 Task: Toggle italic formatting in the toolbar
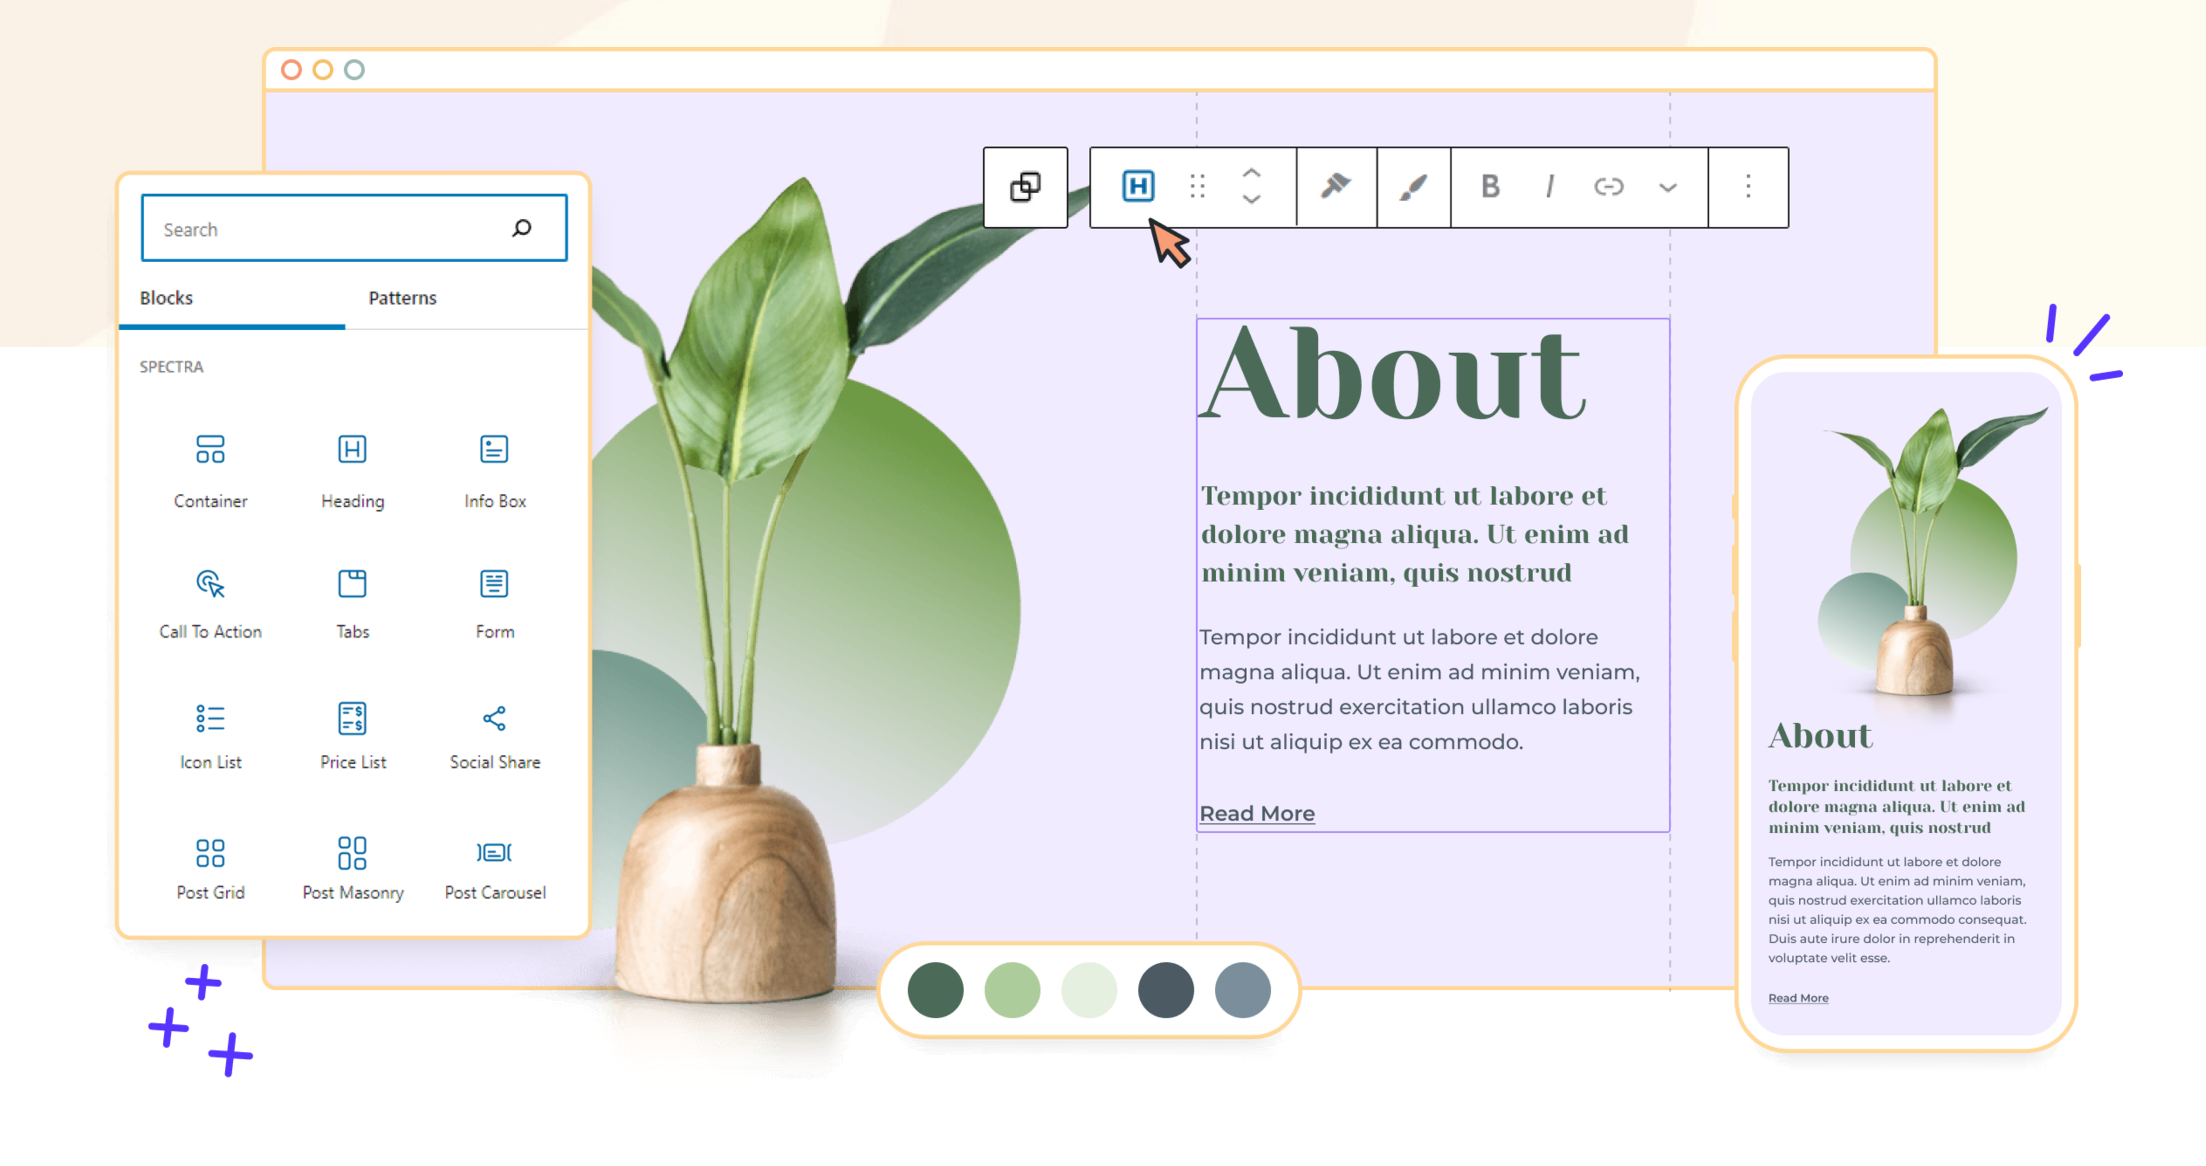[x=1548, y=186]
